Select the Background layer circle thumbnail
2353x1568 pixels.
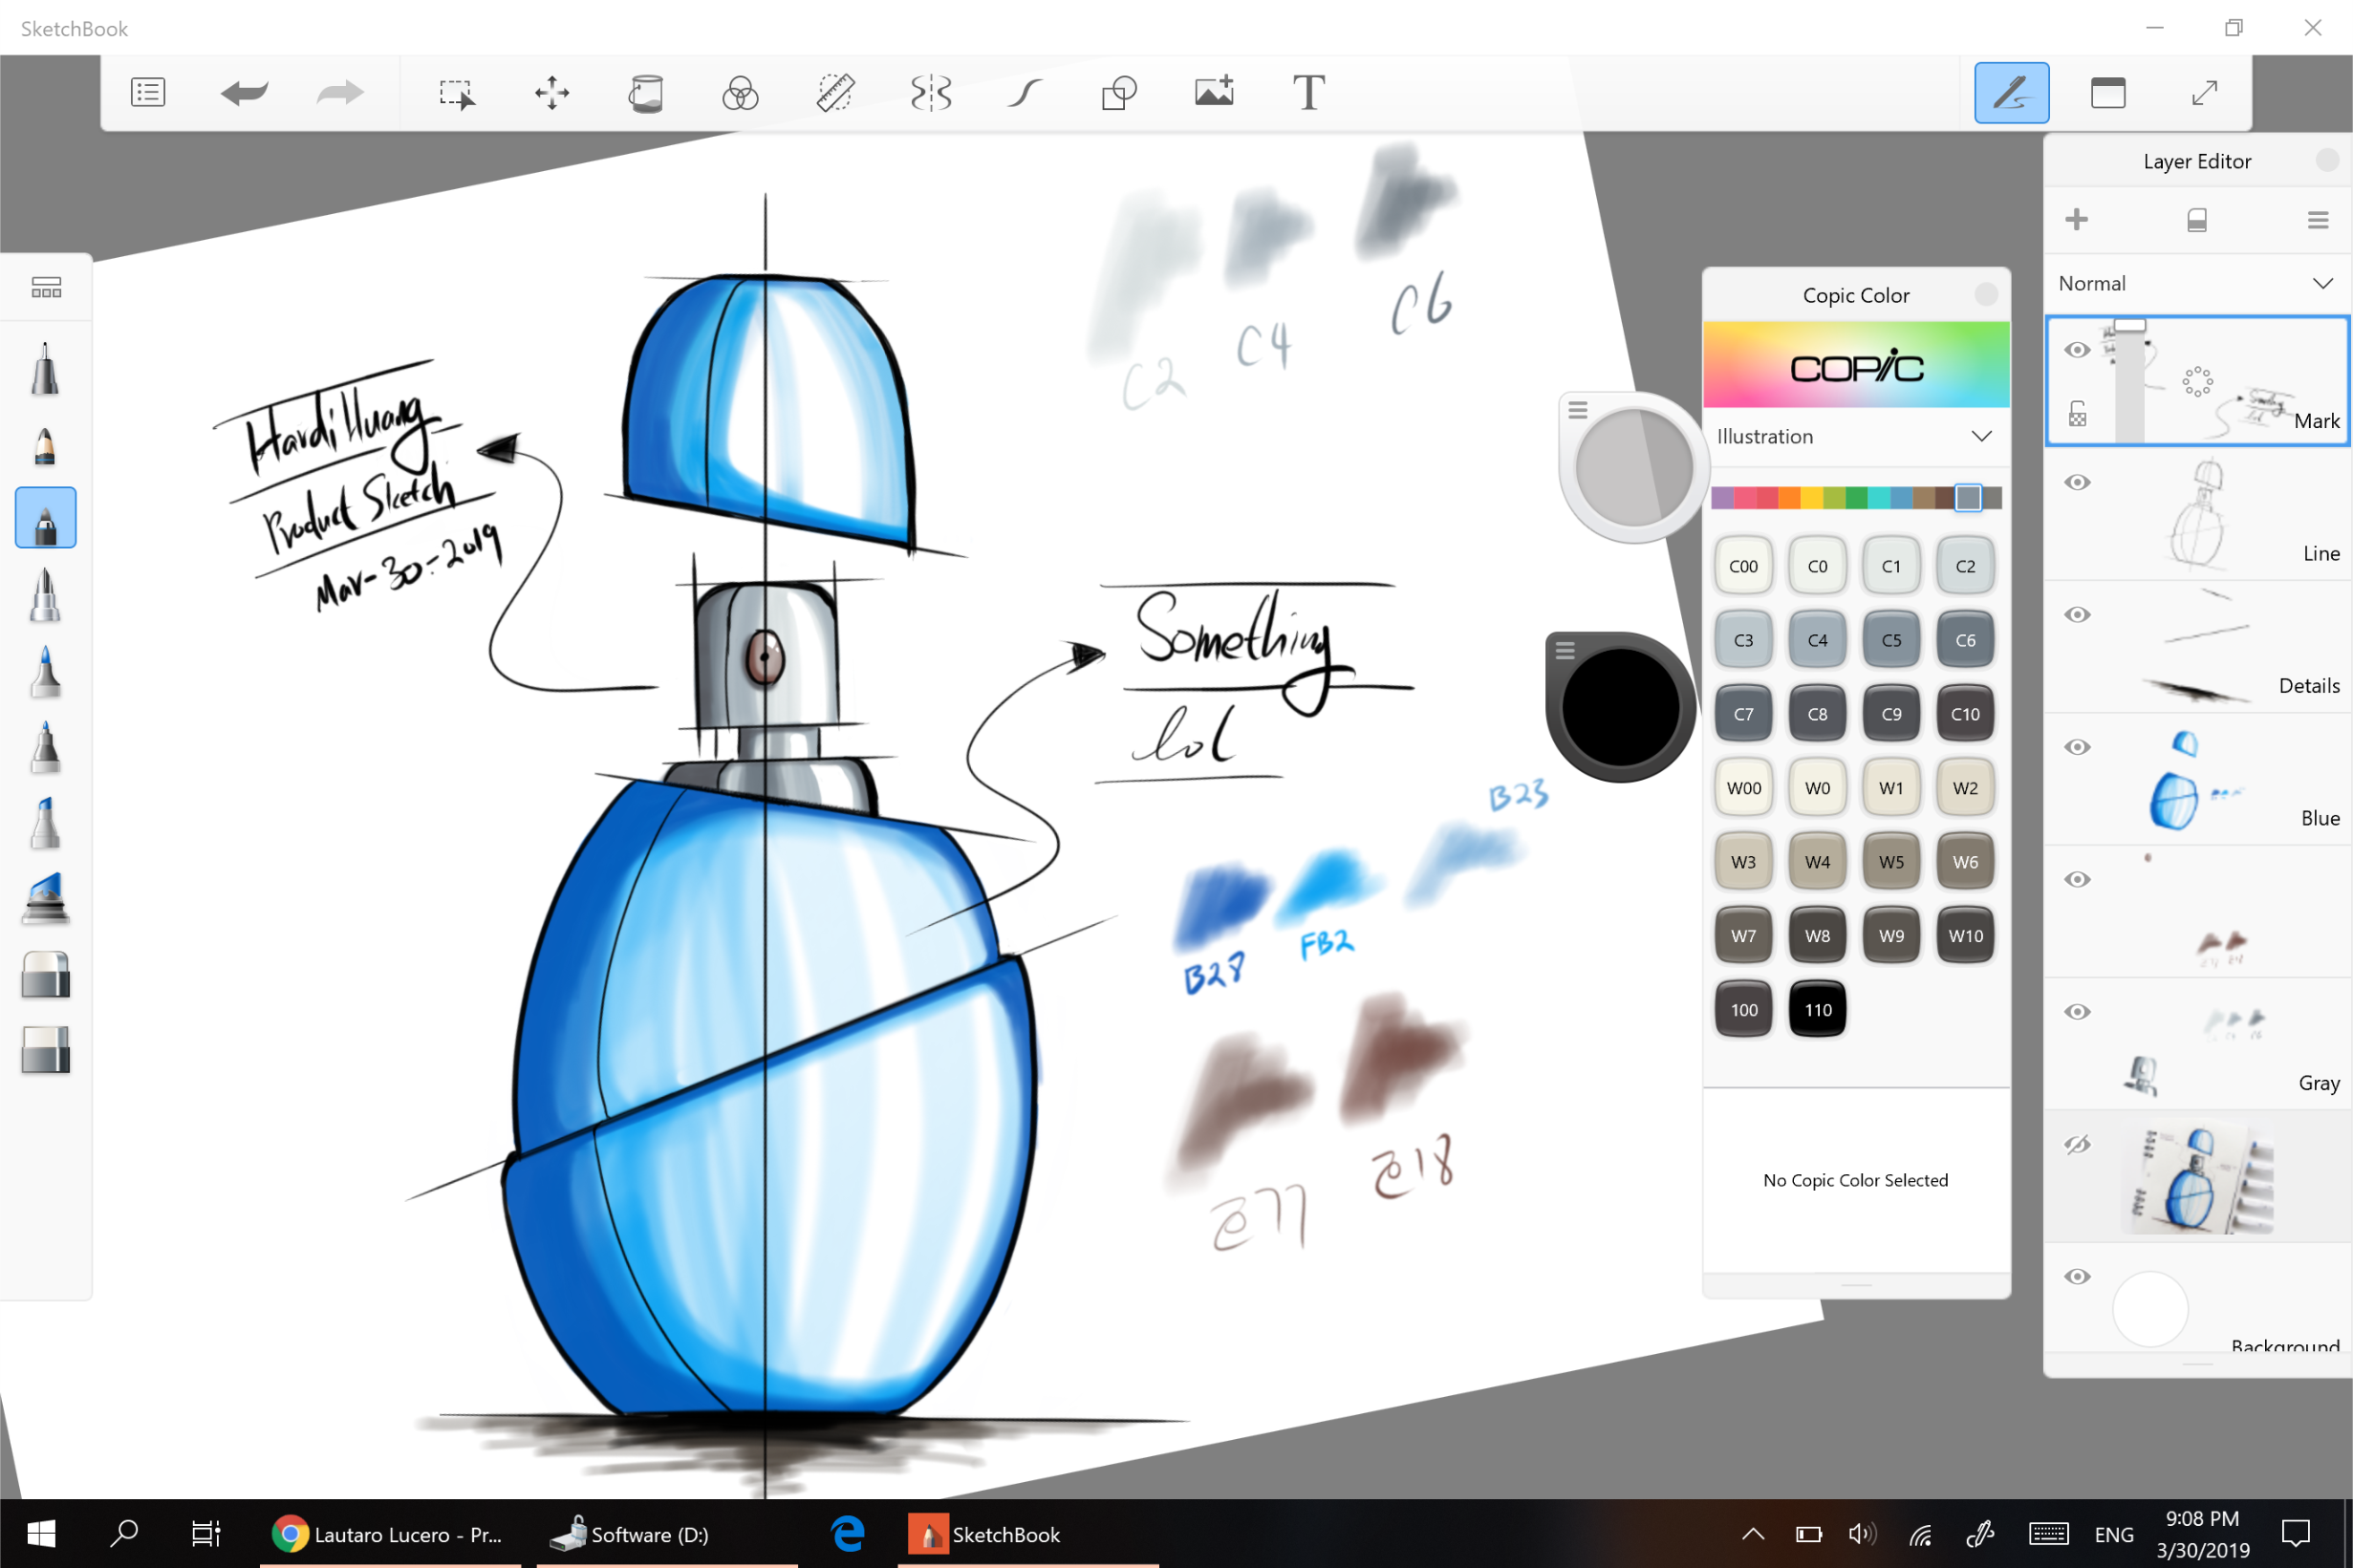pos(2150,1309)
